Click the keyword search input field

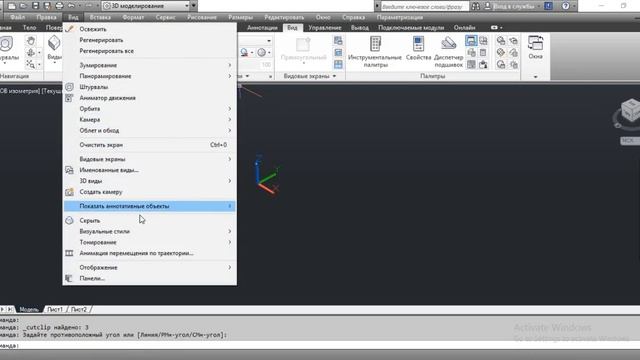[x=425, y=7]
